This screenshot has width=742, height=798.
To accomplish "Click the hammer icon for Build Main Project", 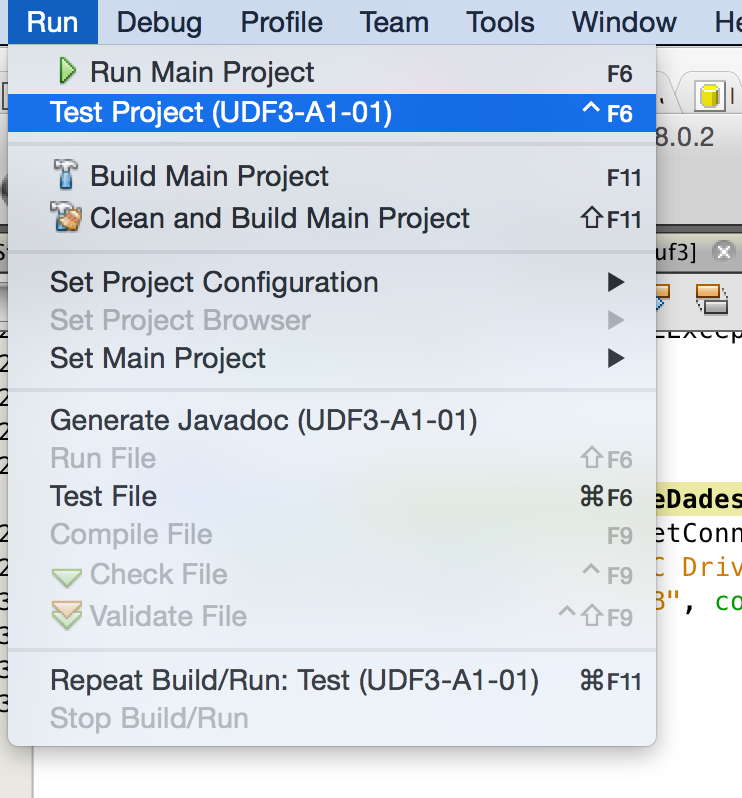I will click(65, 175).
